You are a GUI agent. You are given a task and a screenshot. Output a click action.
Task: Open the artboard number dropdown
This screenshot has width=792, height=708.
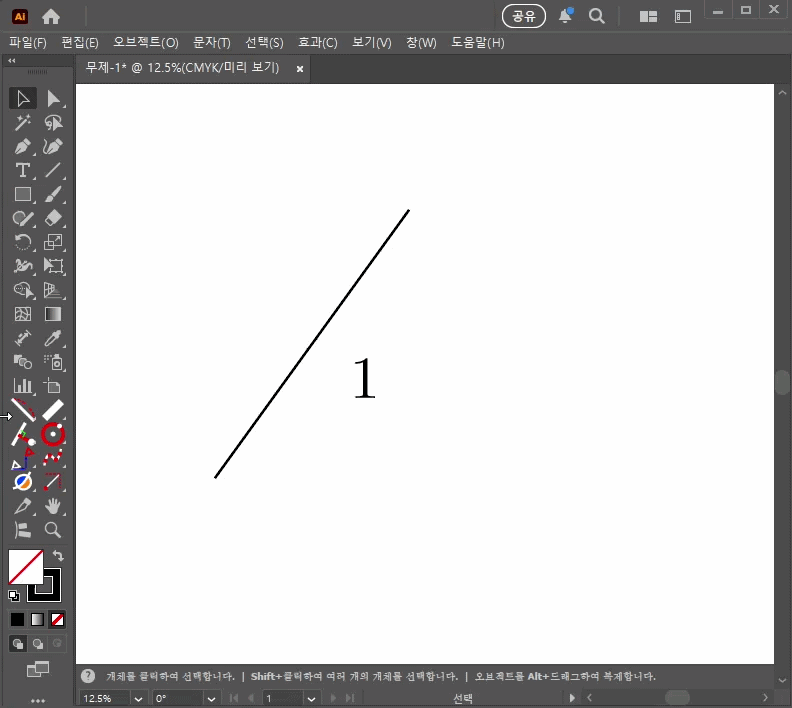point(311,698)
